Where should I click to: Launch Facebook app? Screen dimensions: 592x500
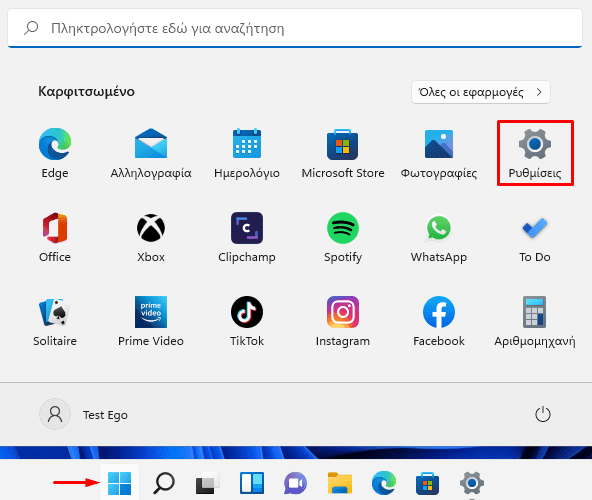click(439, 321)
